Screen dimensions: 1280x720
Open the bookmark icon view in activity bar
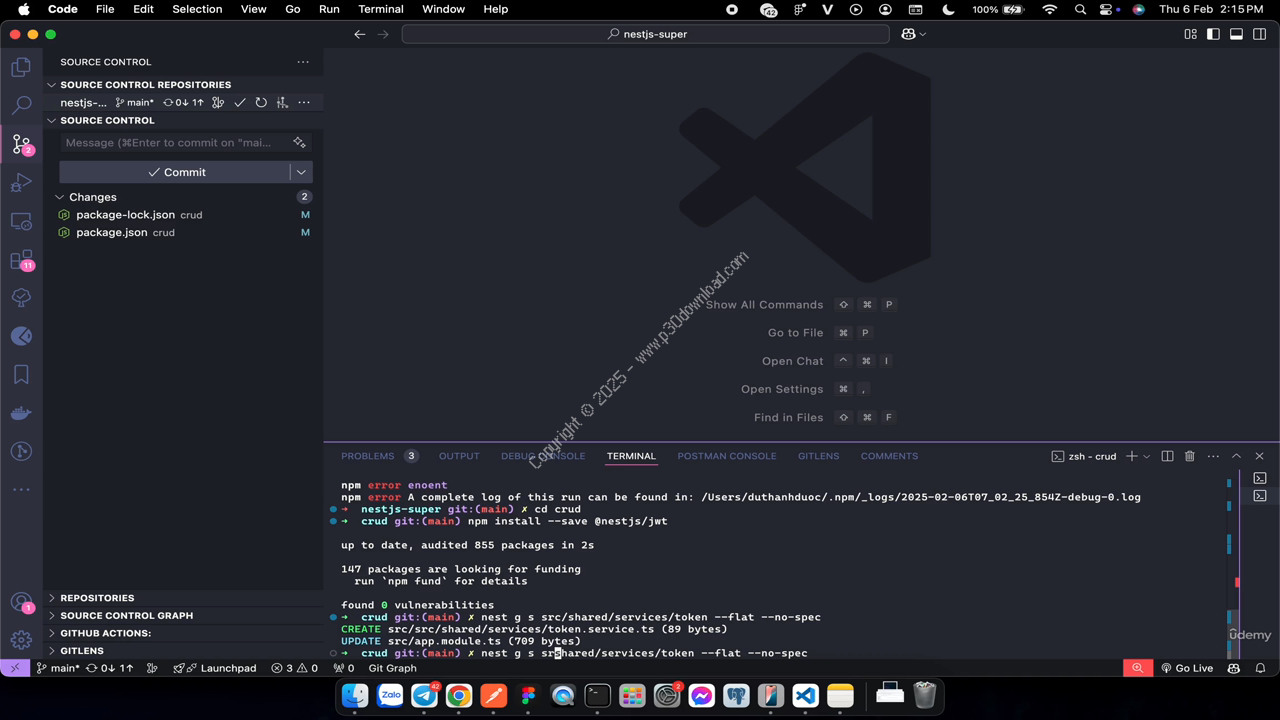(21, 375)
